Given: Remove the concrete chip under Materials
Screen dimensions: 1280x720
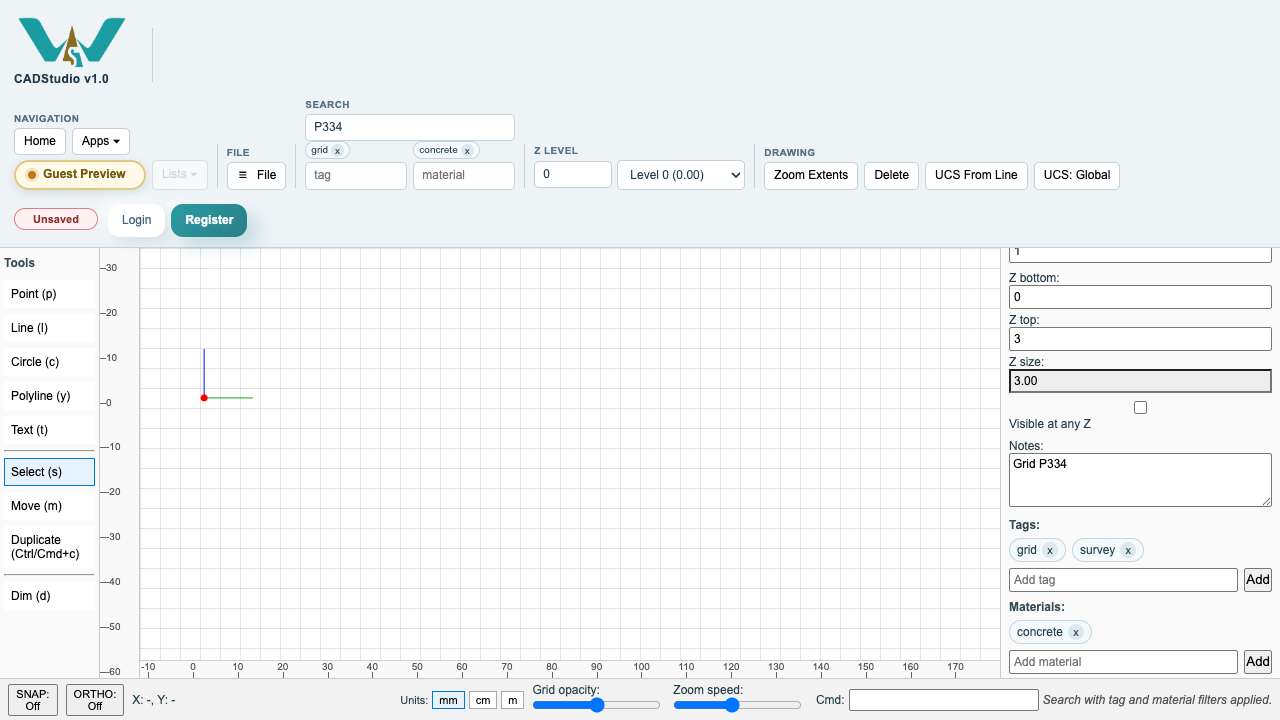Looking at the screenshot, I should pos(1075,632).
